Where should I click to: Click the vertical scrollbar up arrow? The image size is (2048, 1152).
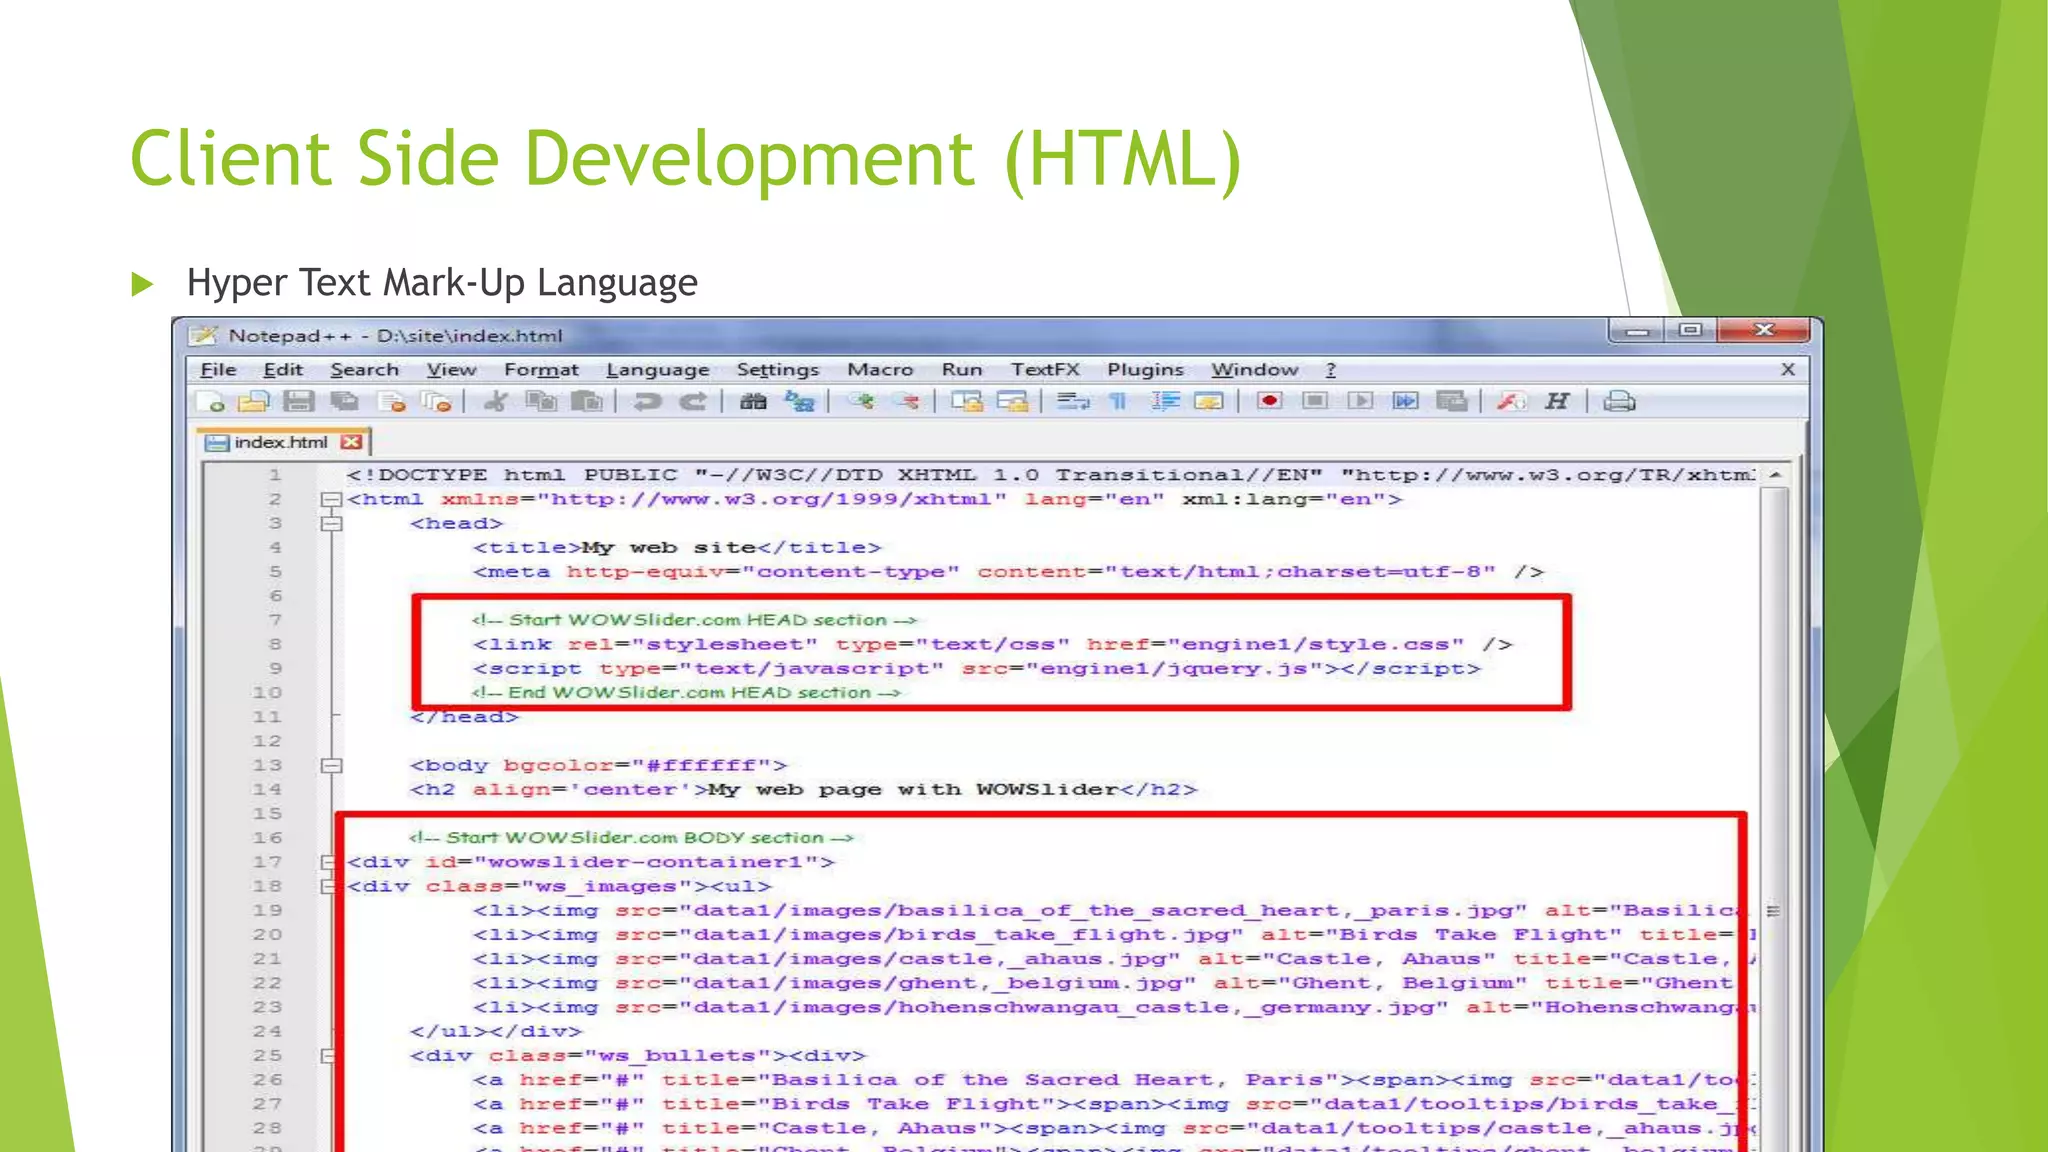click(x=1775, y=475)
